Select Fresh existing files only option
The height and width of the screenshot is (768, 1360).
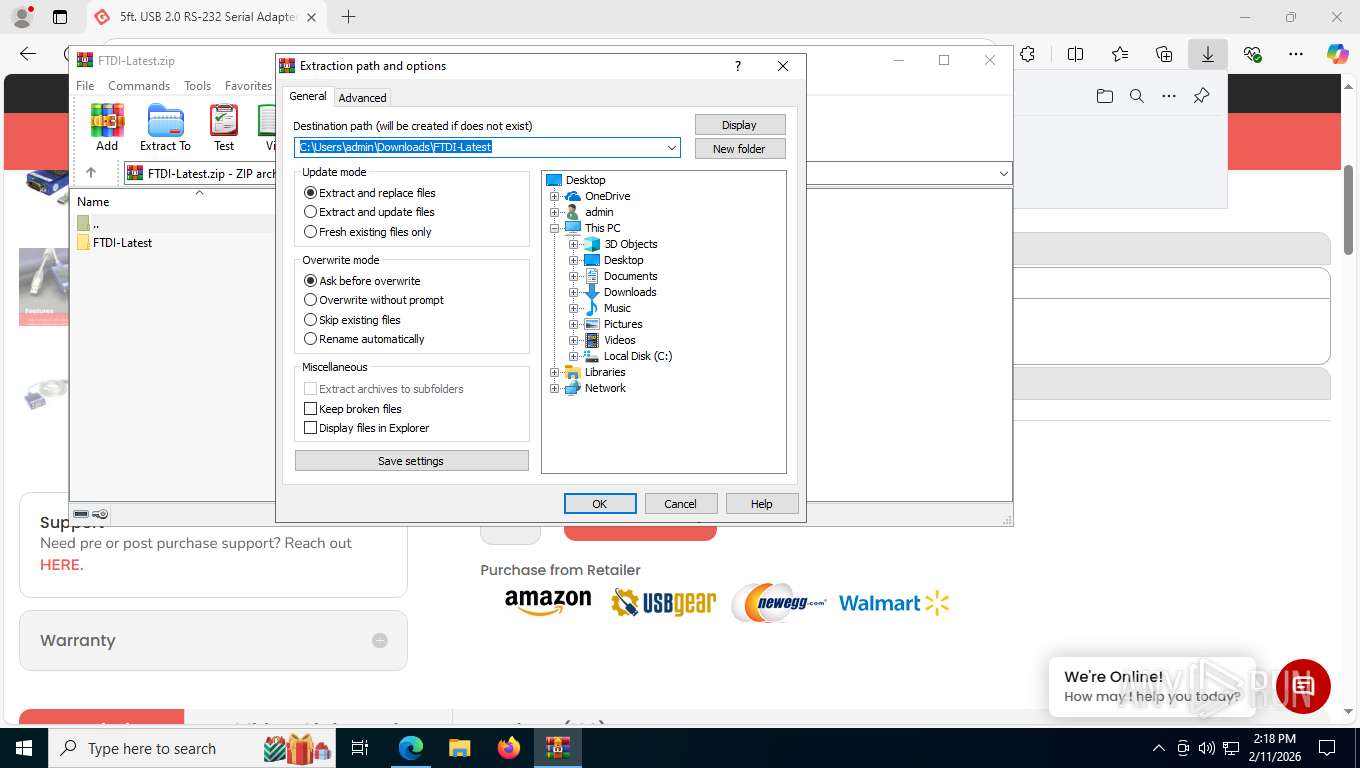pos(368,232)
